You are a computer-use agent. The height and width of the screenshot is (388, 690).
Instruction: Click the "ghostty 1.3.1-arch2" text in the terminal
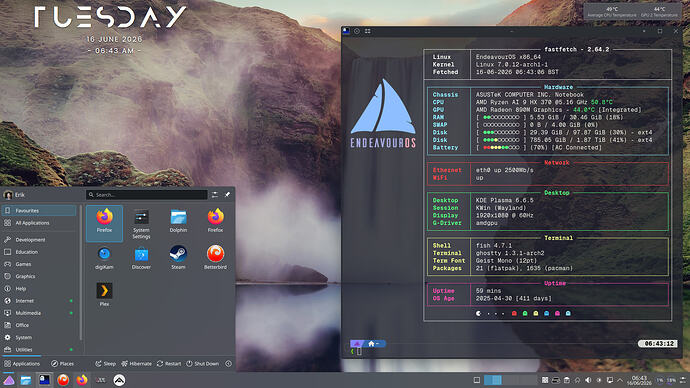click(x=510, y=253)
